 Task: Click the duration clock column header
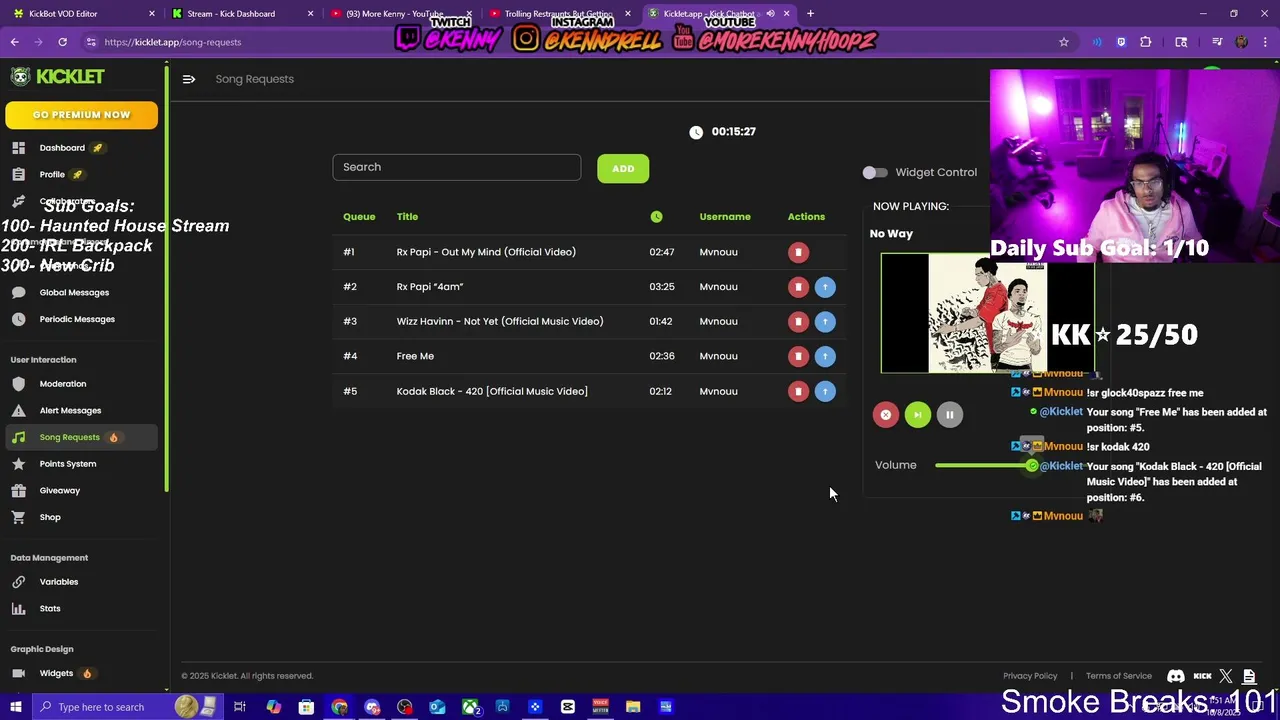coord(656,217)
